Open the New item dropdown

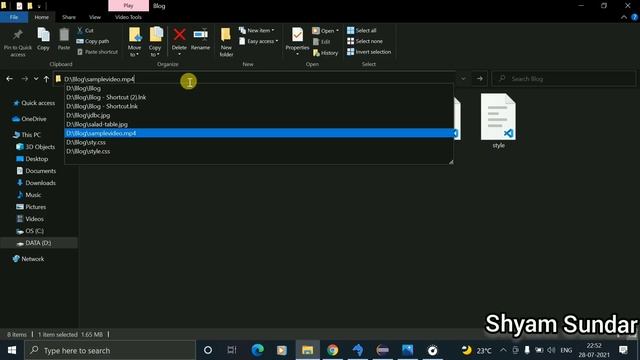pos(257,31)
